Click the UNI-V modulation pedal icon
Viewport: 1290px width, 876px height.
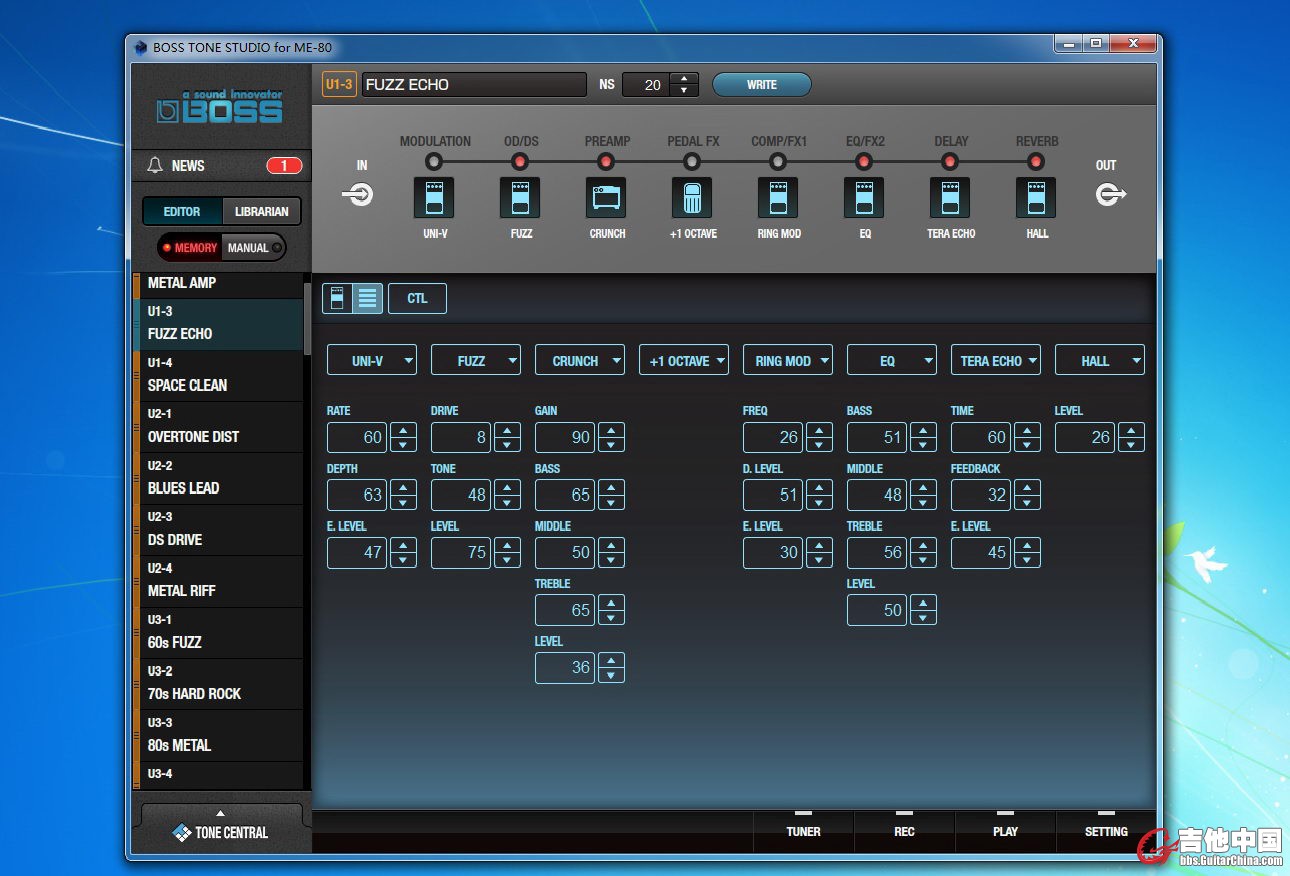434,198
